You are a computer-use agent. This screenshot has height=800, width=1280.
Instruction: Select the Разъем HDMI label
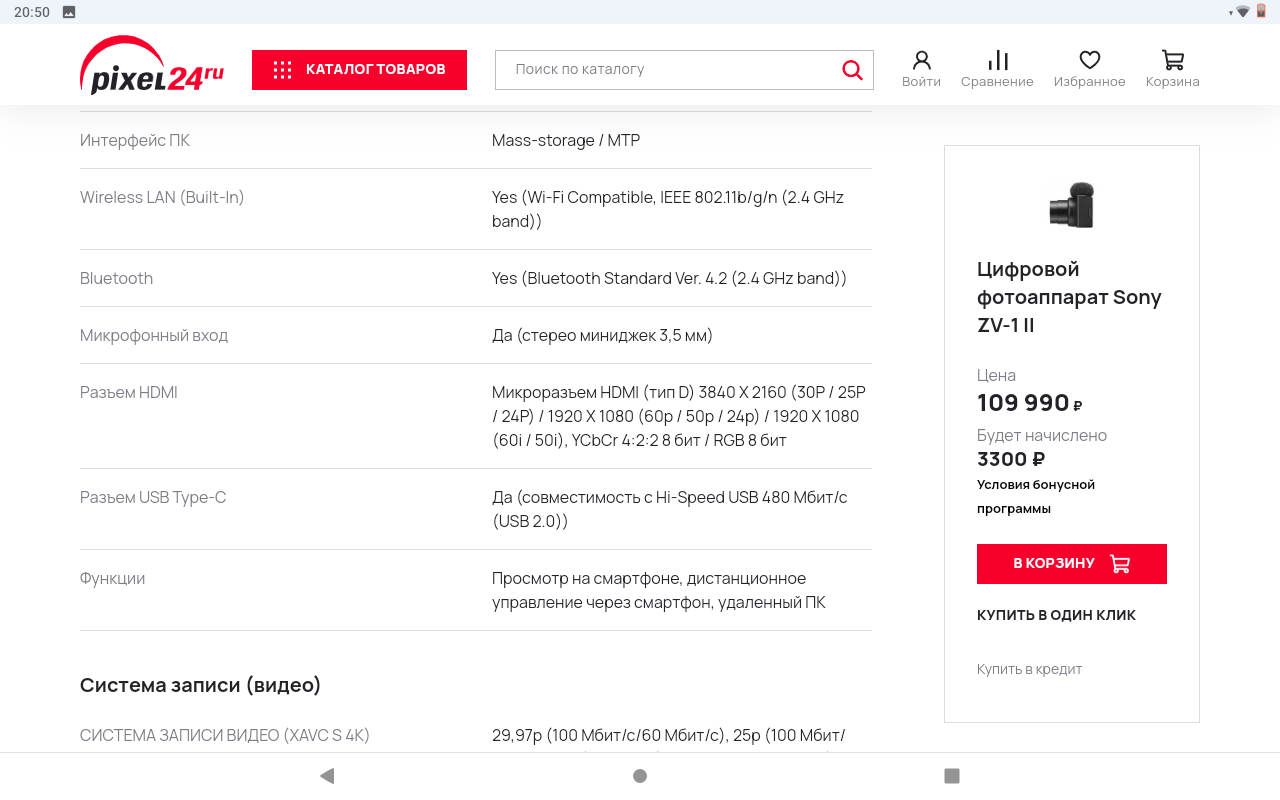[129, 392]
